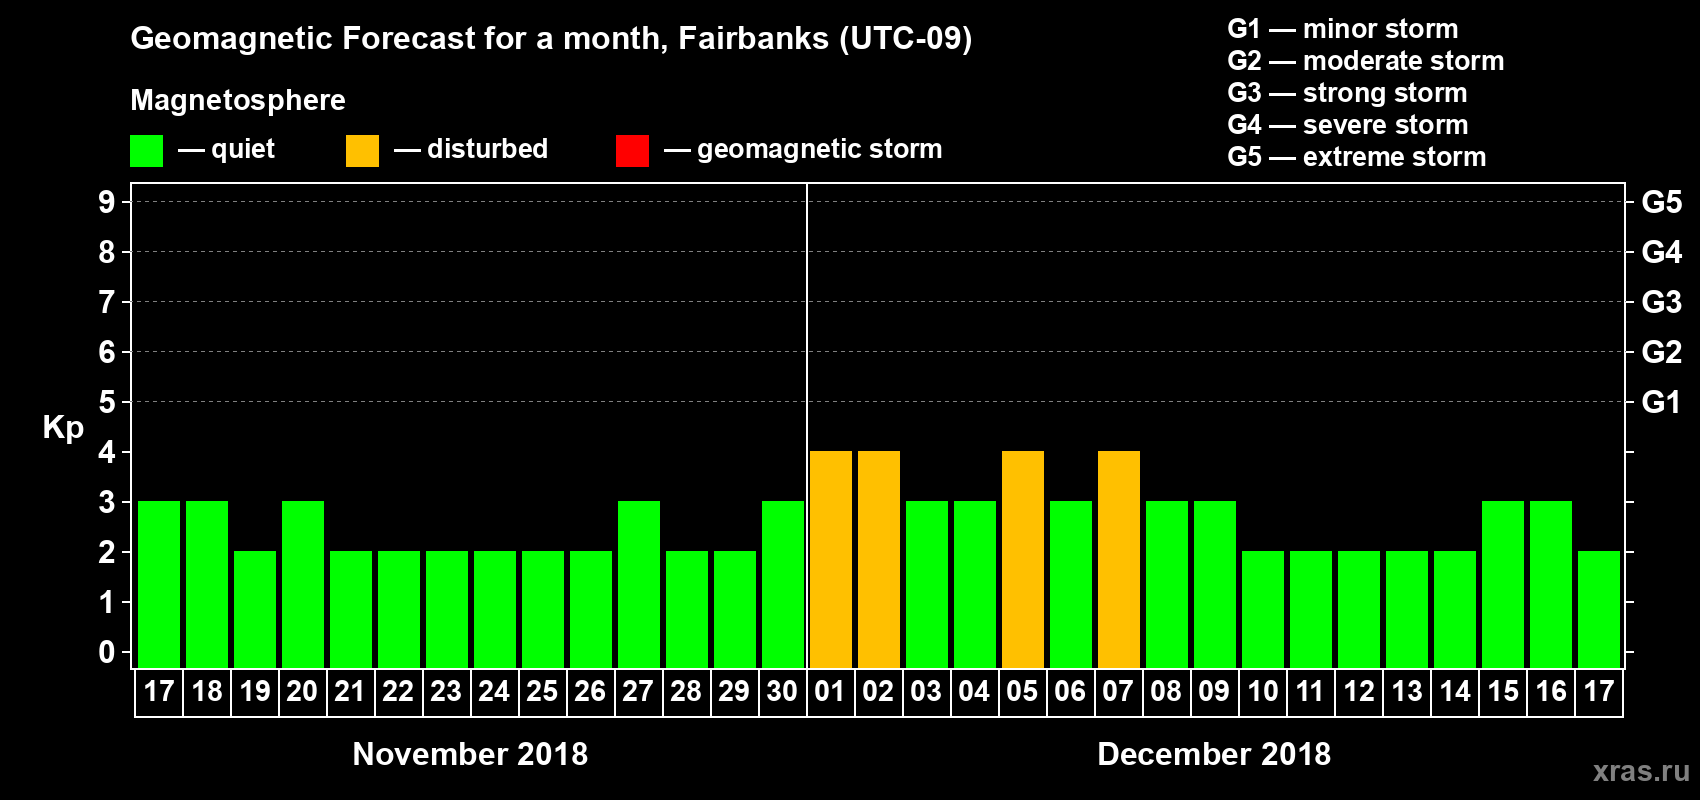Click date label 09 in December

click(x=1214, y=691)
